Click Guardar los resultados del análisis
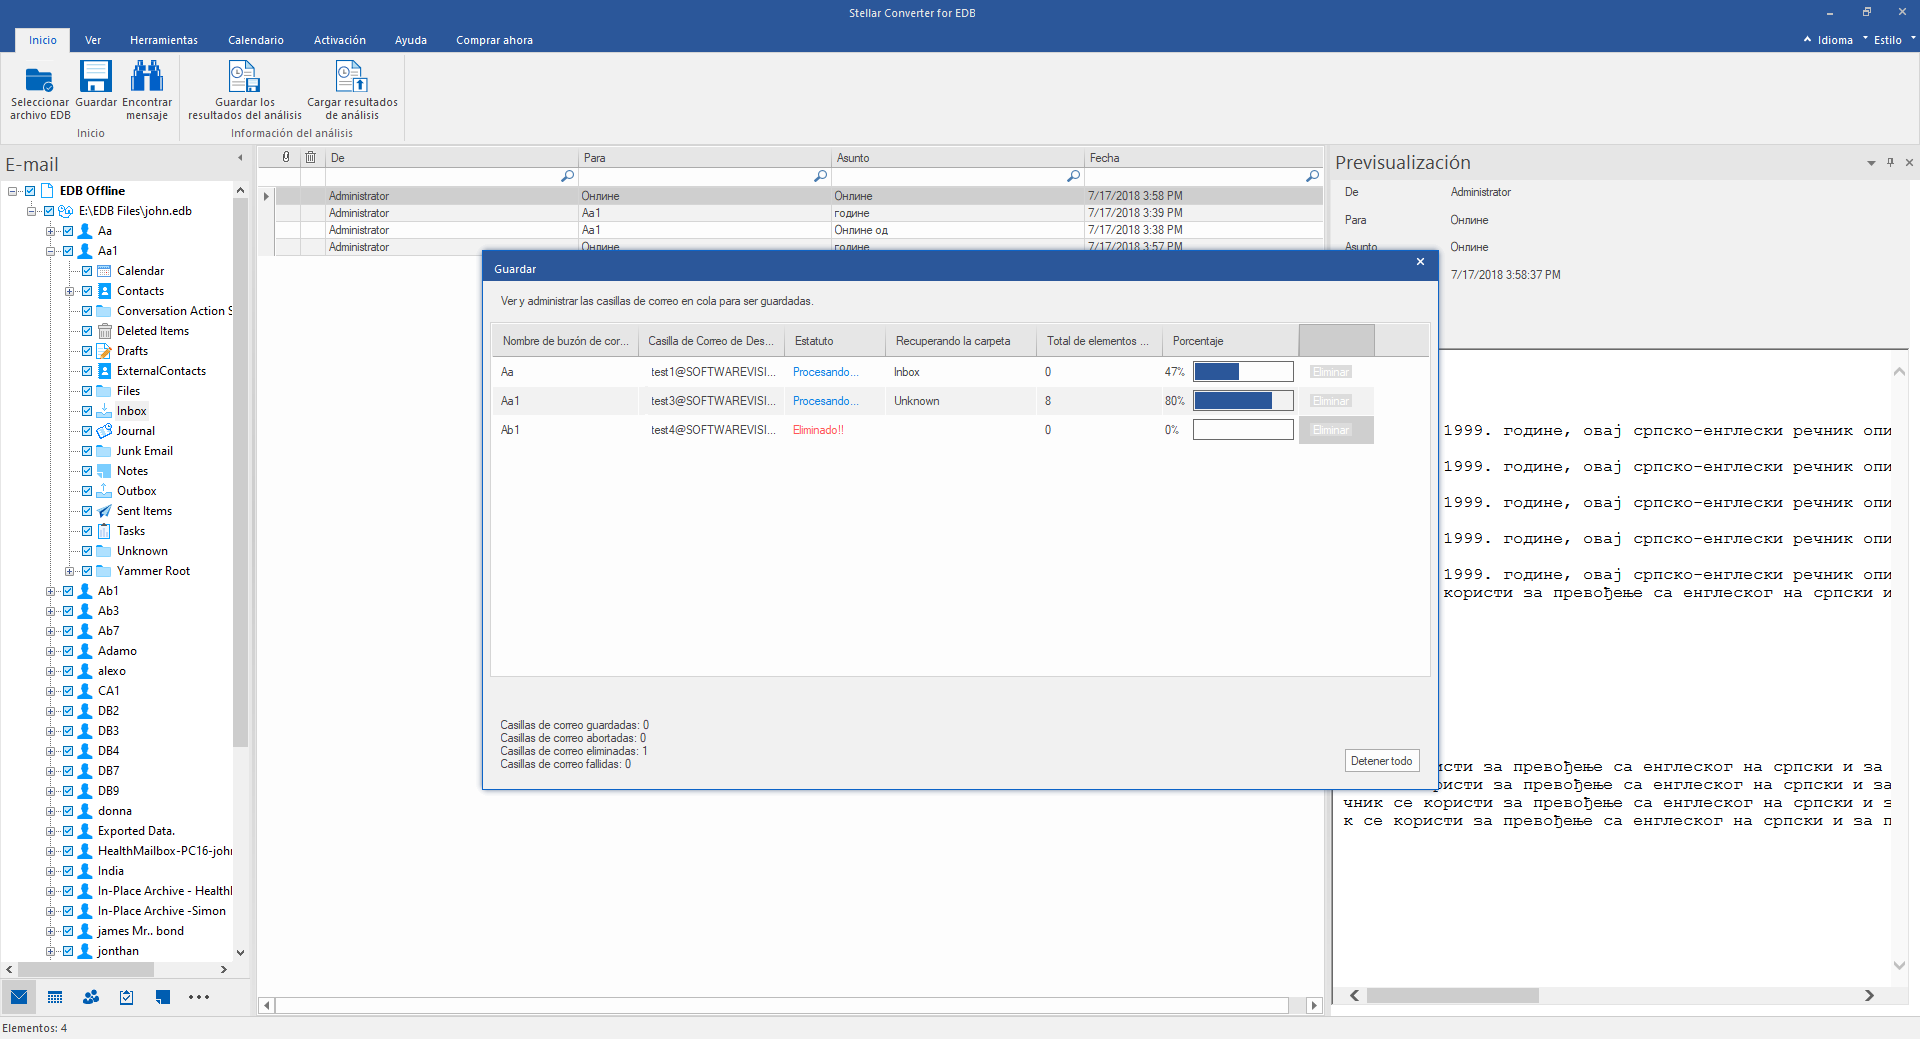 click(x=245, y=90)
